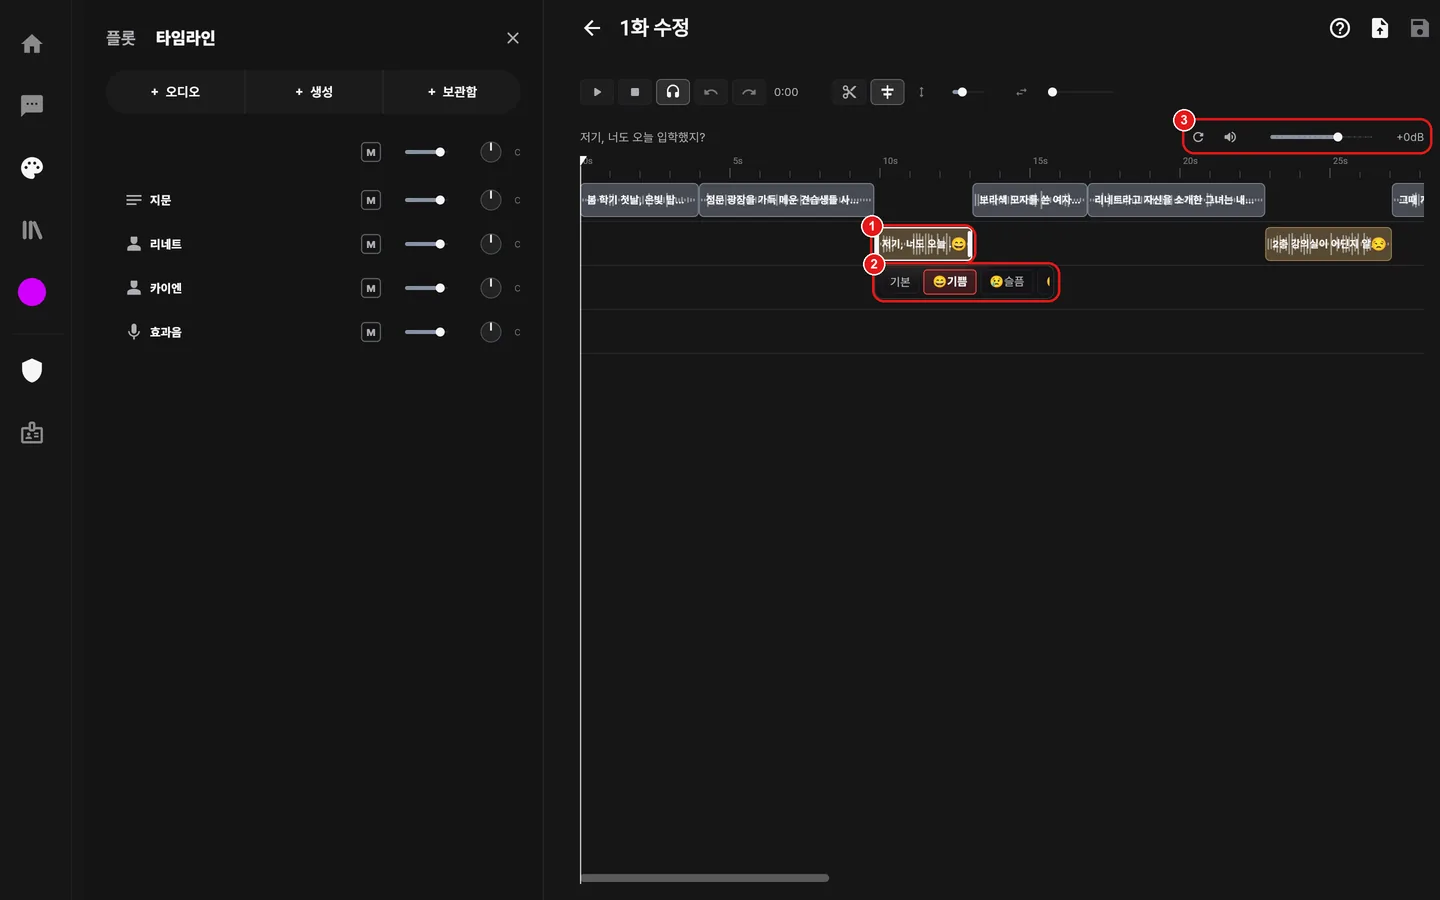Click the clip volume speaker icon
Screen dimensions: 1440x900
point(1230,137)
